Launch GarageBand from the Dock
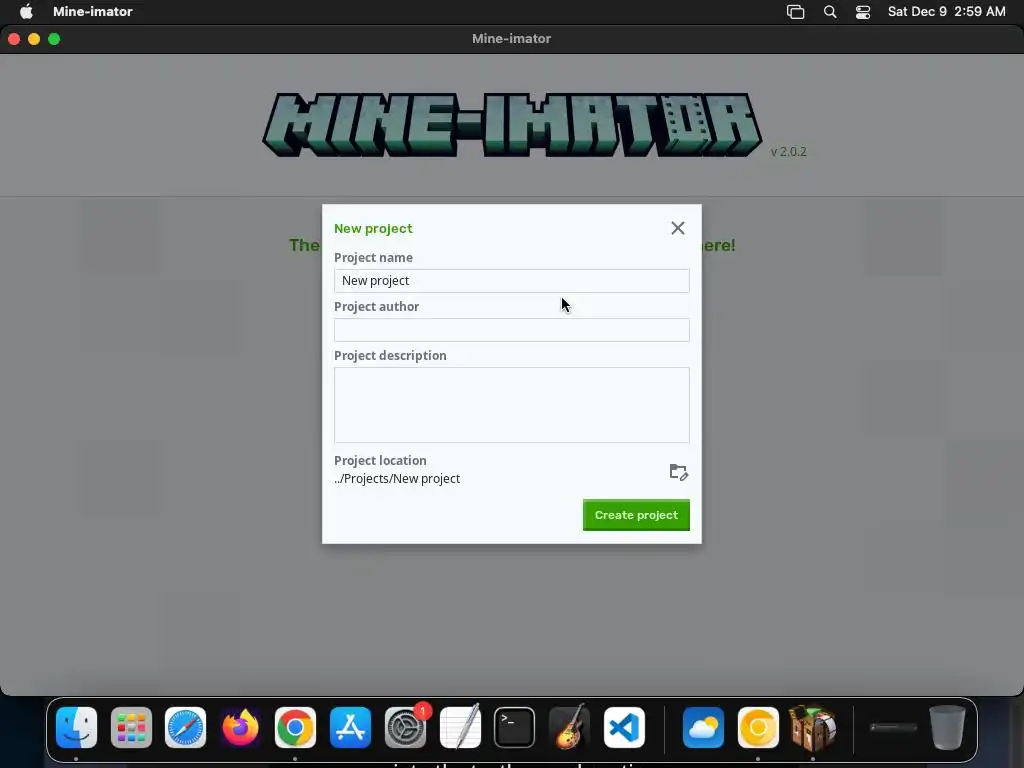This screenshot has height=768, width=1024. (569, 727)
